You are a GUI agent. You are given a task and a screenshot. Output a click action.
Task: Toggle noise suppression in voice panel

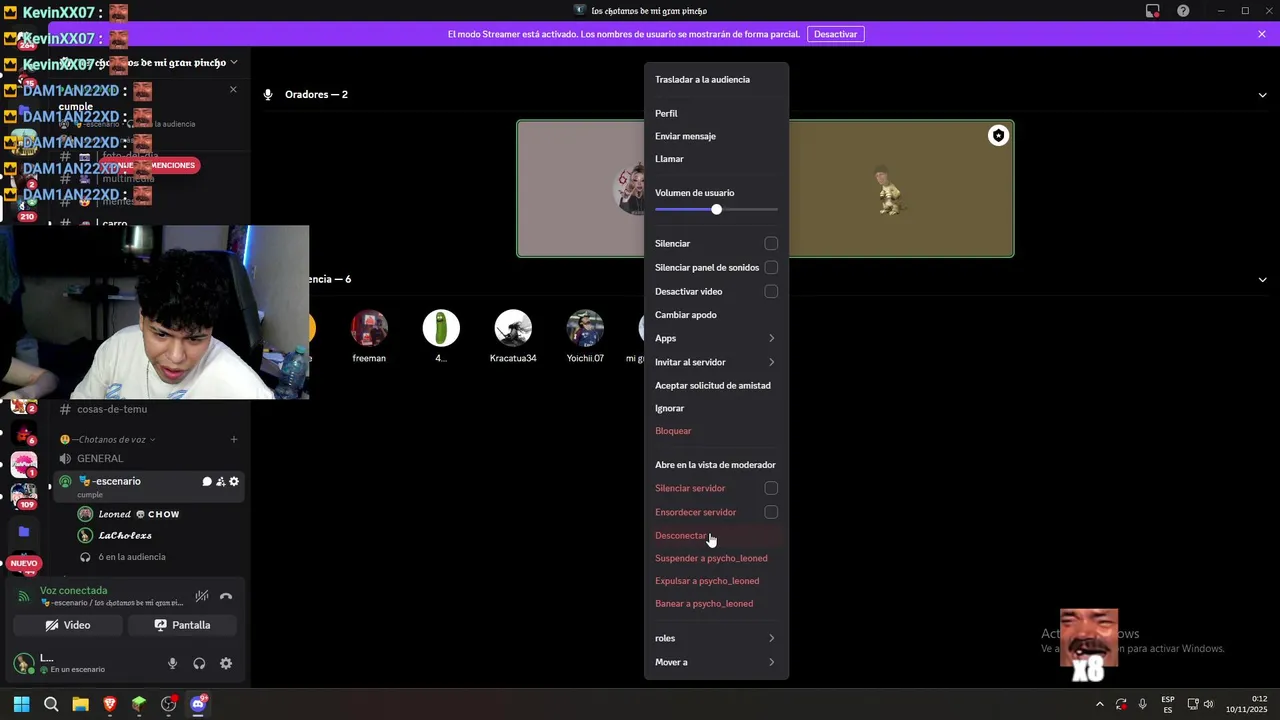pyautogui.click(x=202, y=596)
